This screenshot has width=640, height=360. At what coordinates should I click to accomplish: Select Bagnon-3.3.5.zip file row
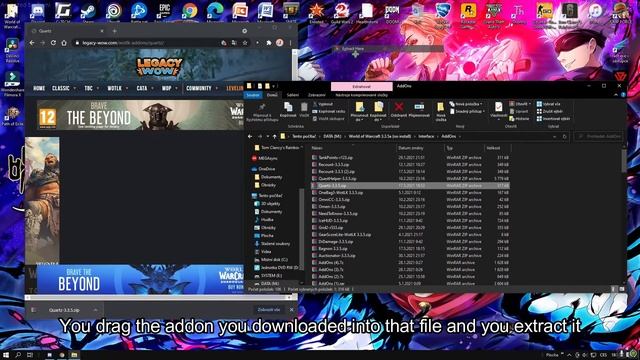[410, 249]
